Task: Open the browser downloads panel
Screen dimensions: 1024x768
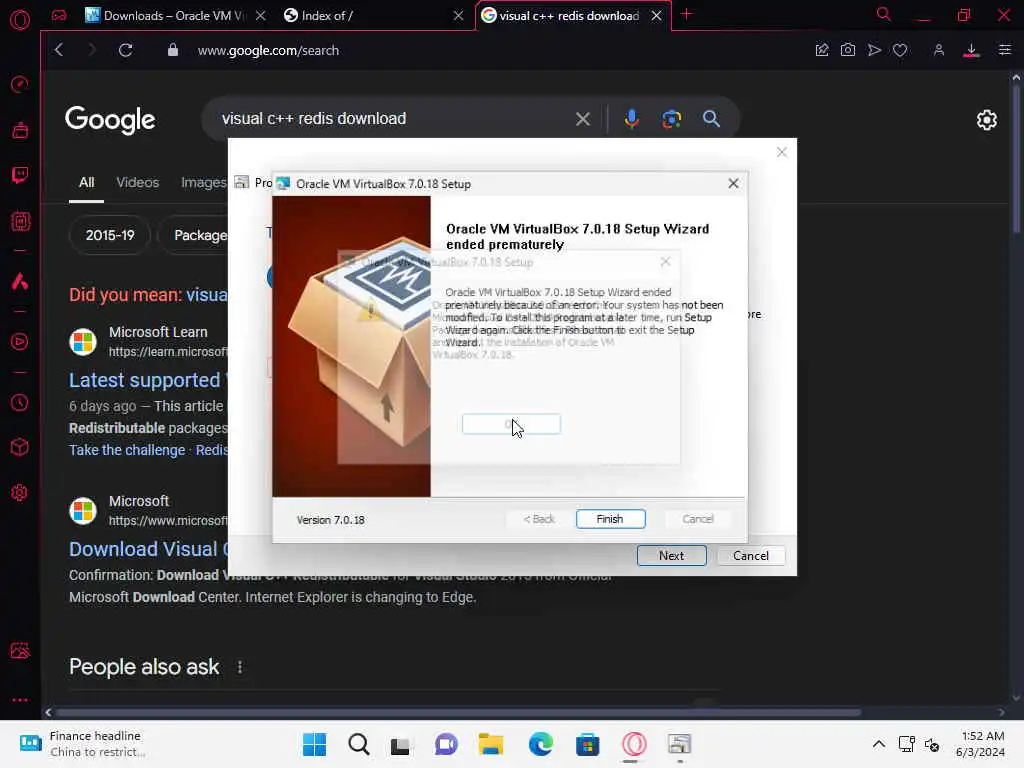Action: tap(971, 50)
